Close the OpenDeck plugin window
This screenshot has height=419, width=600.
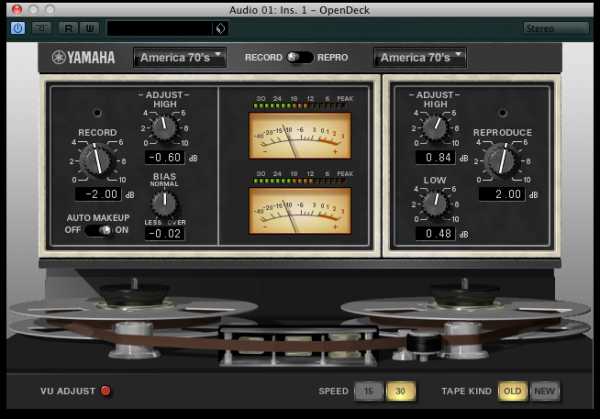pyautogui.click(x=17, y=9)
